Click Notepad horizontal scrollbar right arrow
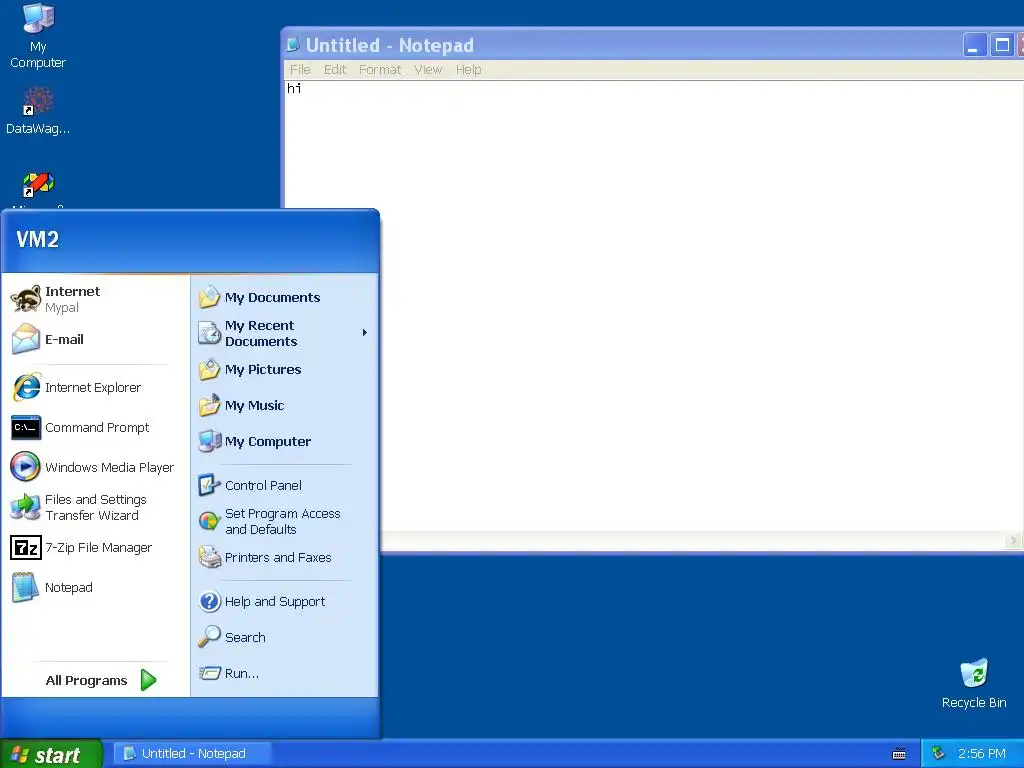Screen dimensions: 1024x768 coord(1013,541)
